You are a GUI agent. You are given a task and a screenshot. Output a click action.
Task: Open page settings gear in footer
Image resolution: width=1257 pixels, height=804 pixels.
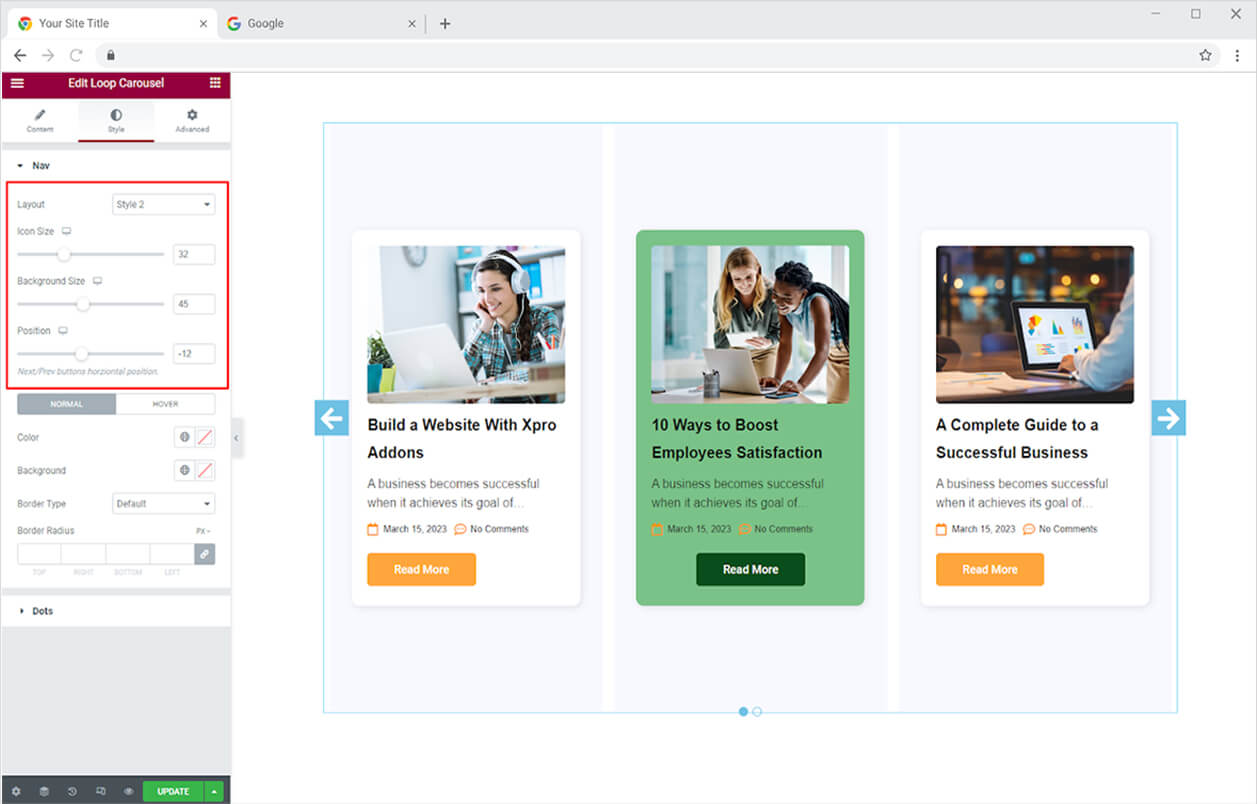[16, 791]
